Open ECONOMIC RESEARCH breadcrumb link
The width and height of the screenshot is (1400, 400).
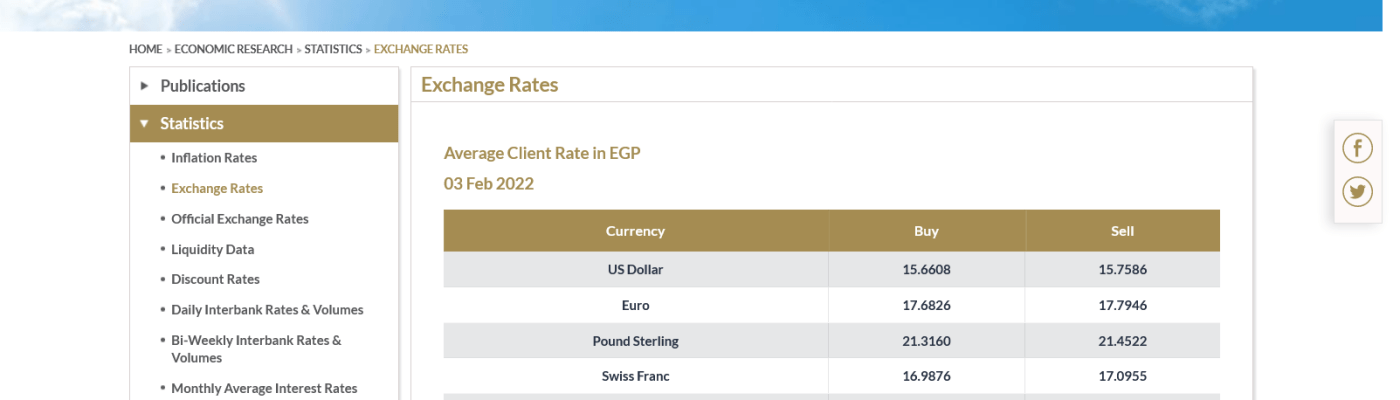coord(233,49)
